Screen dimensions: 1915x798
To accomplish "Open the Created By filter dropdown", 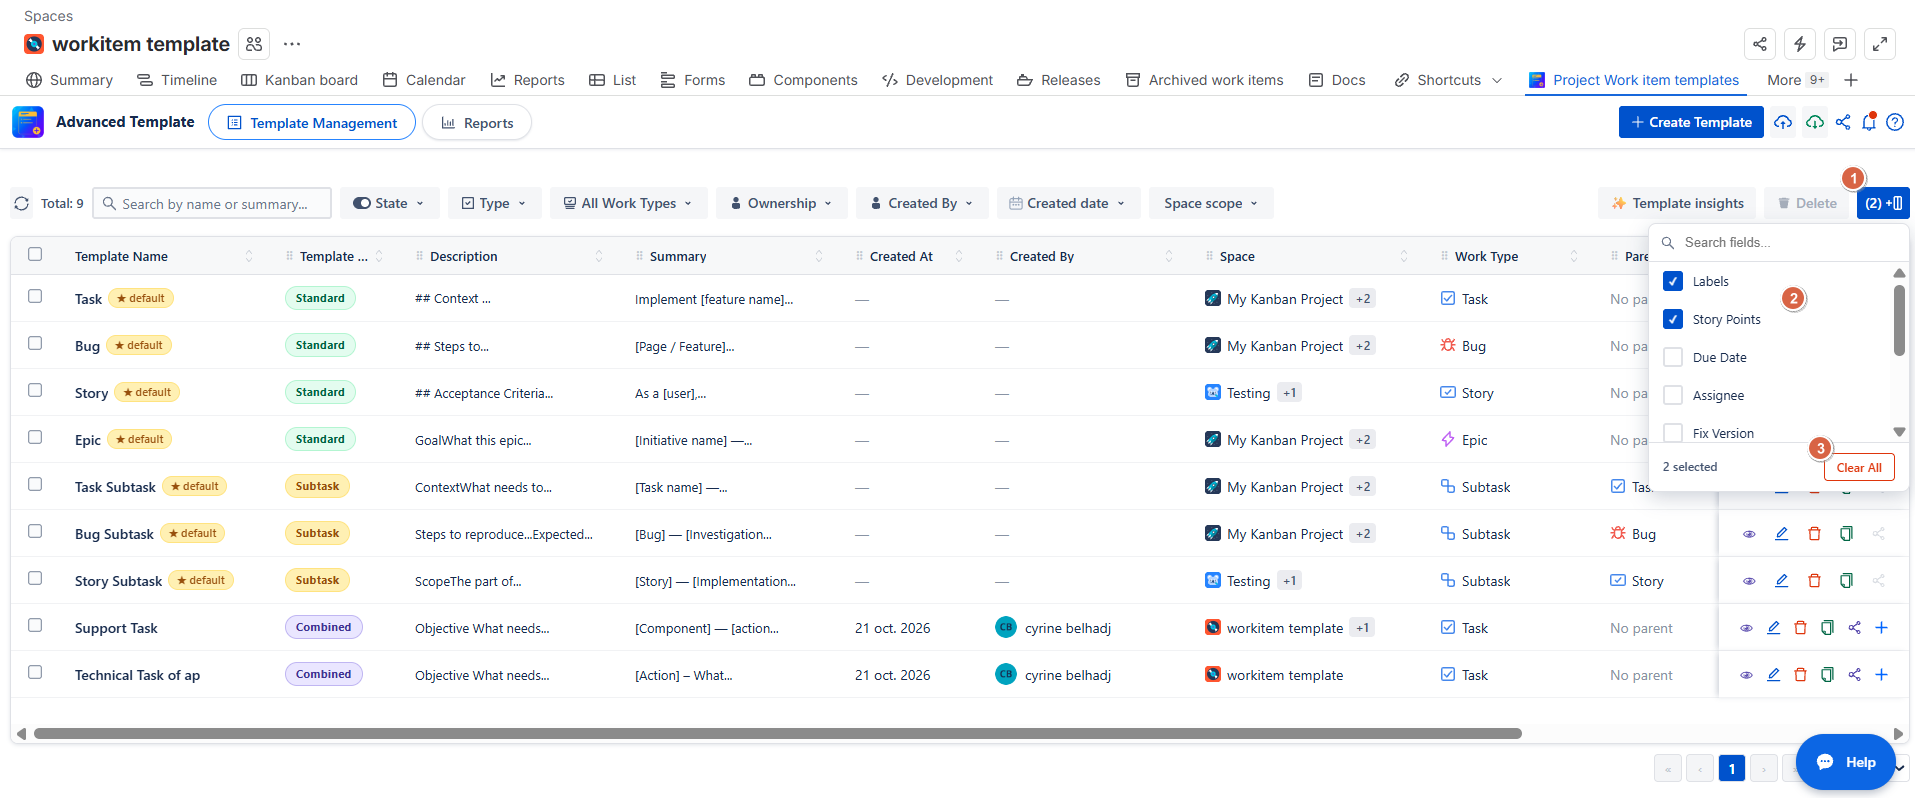I will (x=922, y=203).
